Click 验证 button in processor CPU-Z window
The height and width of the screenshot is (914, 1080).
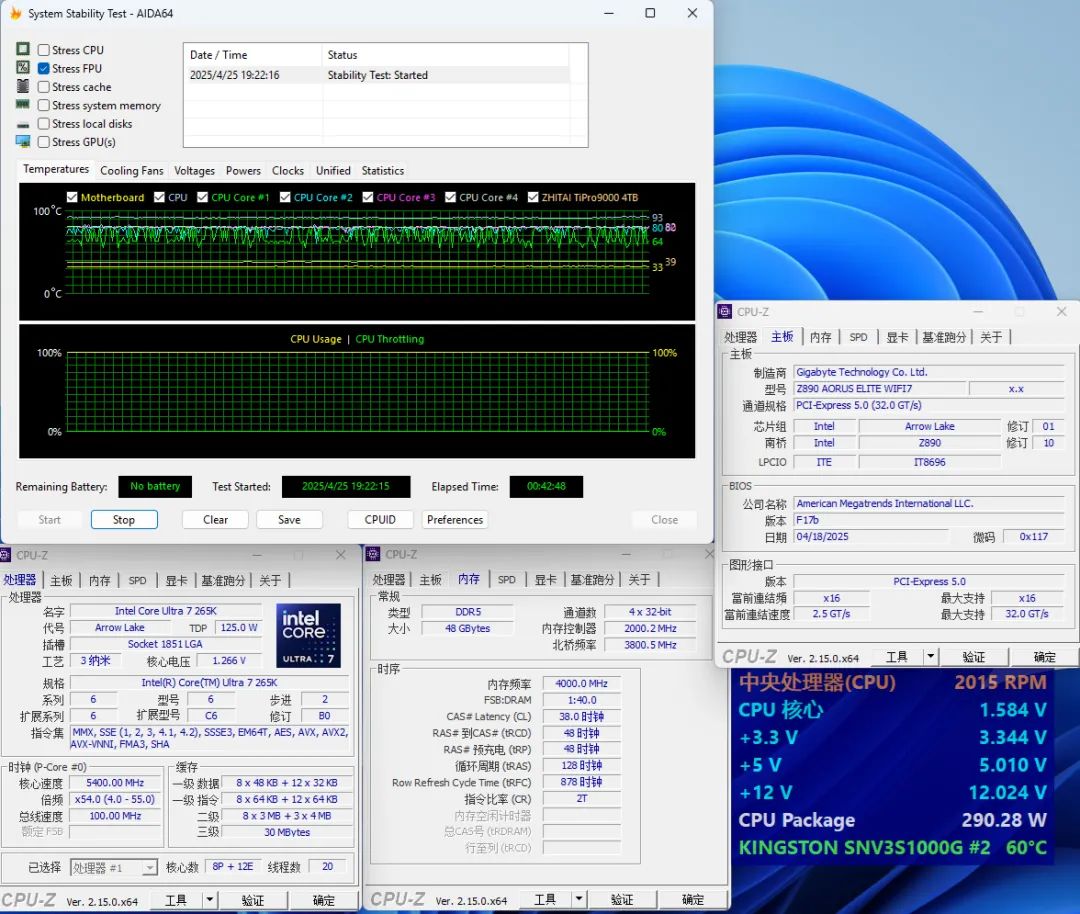[253, 900]
